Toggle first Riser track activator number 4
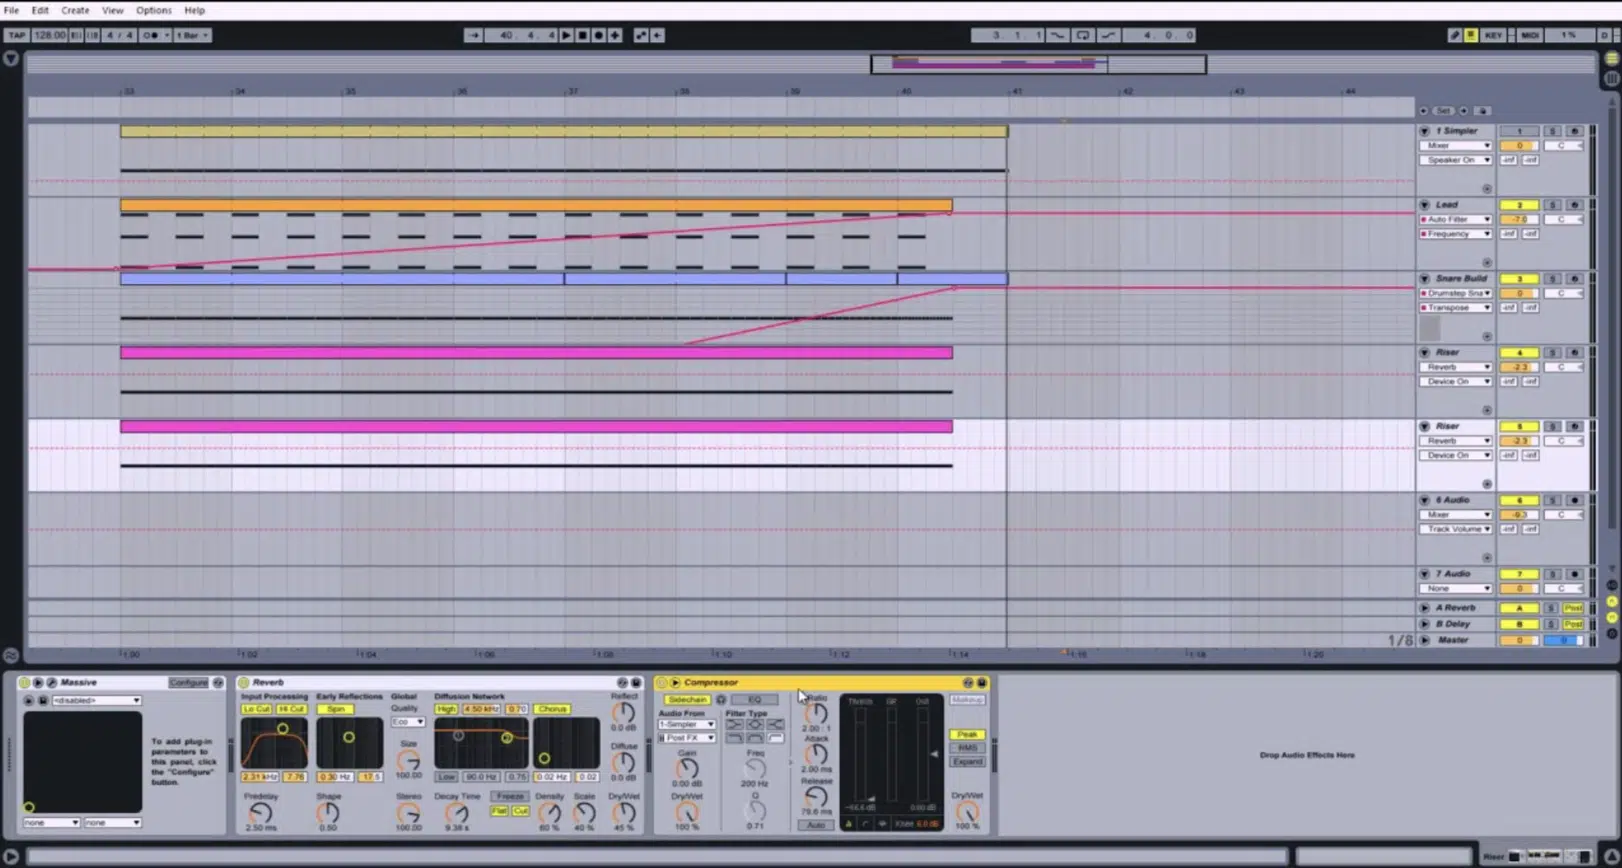The image size is (1622, 868). (1519, 353)
